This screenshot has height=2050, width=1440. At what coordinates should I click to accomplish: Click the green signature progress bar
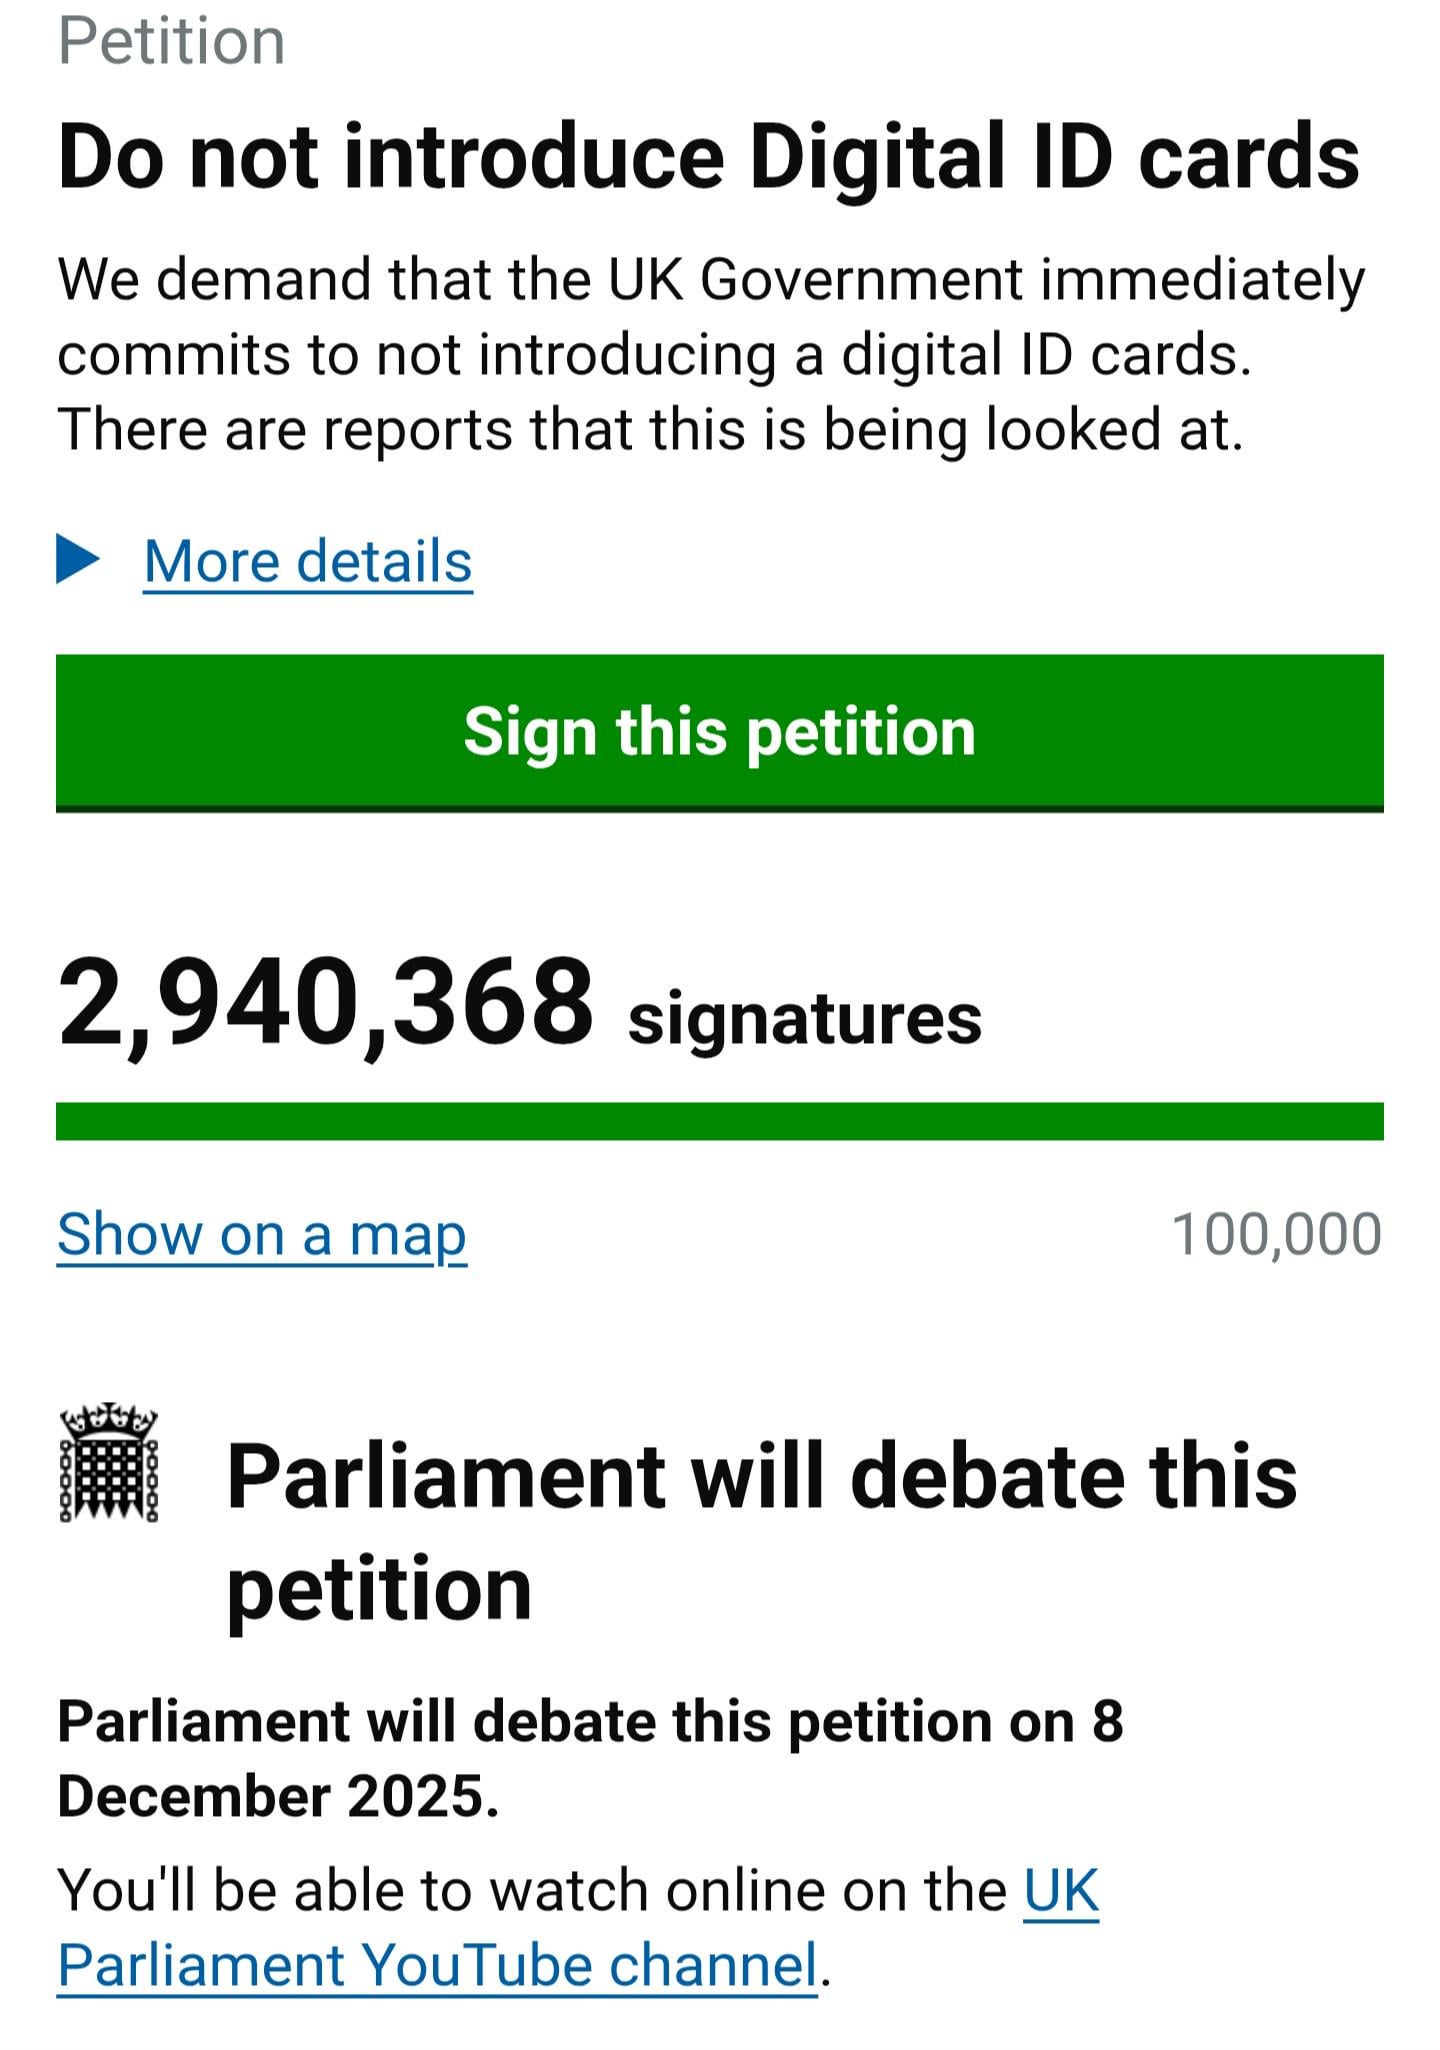coord(720,1121)
